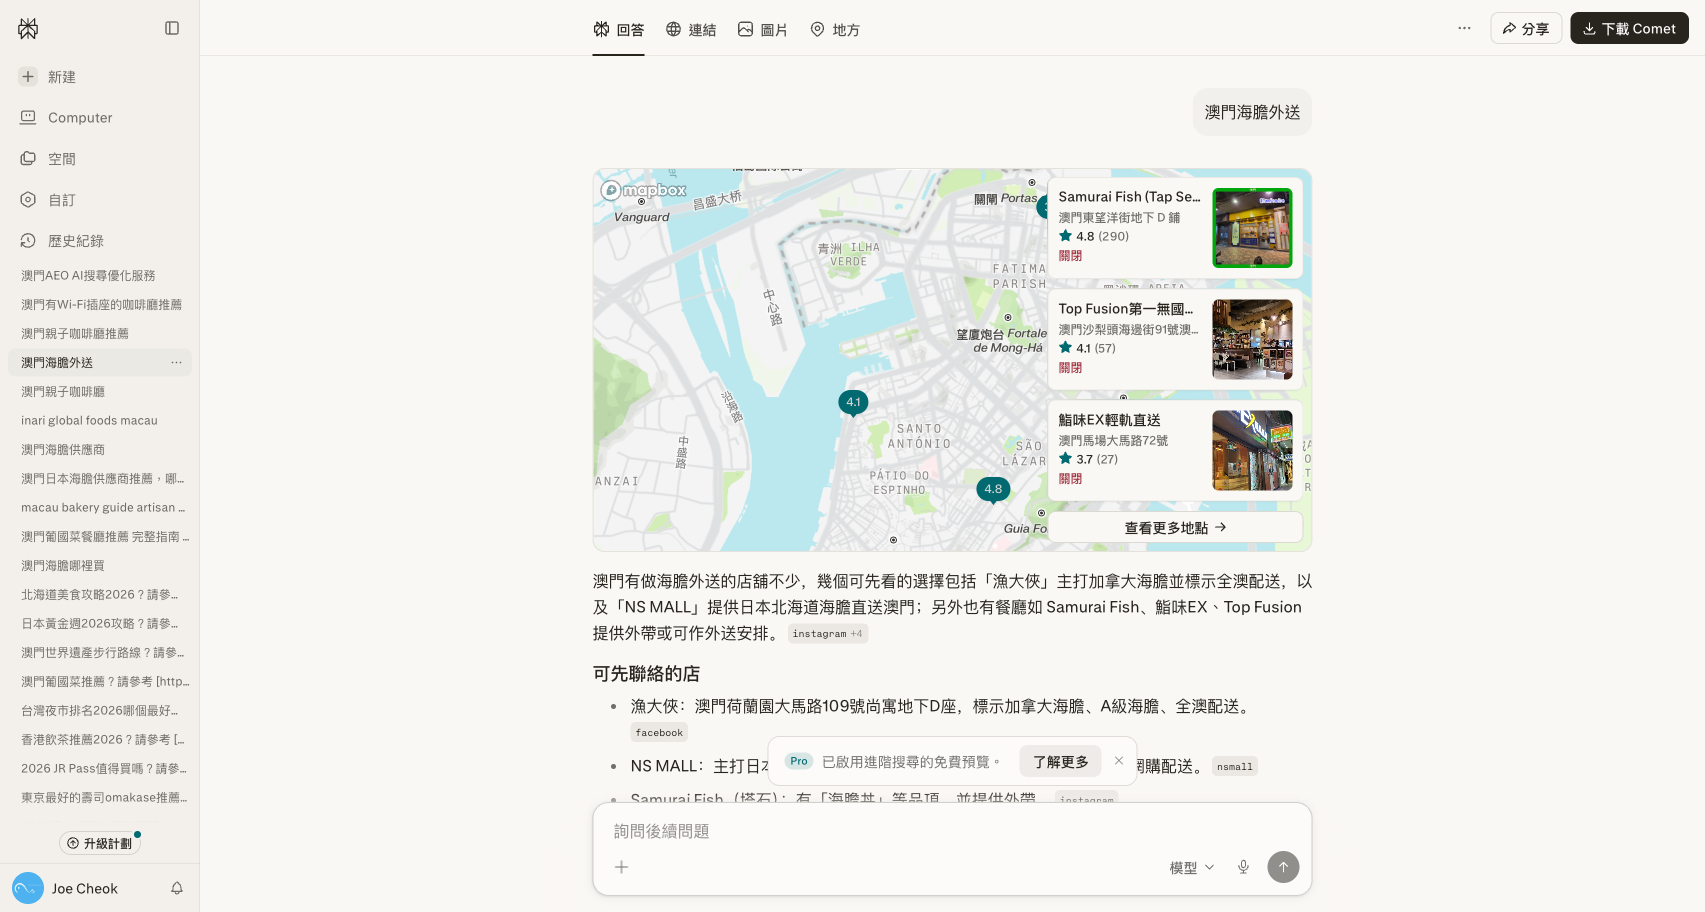
Task: Open history item 台灣夜市排名2026
Action: click(x=100, y=710)
